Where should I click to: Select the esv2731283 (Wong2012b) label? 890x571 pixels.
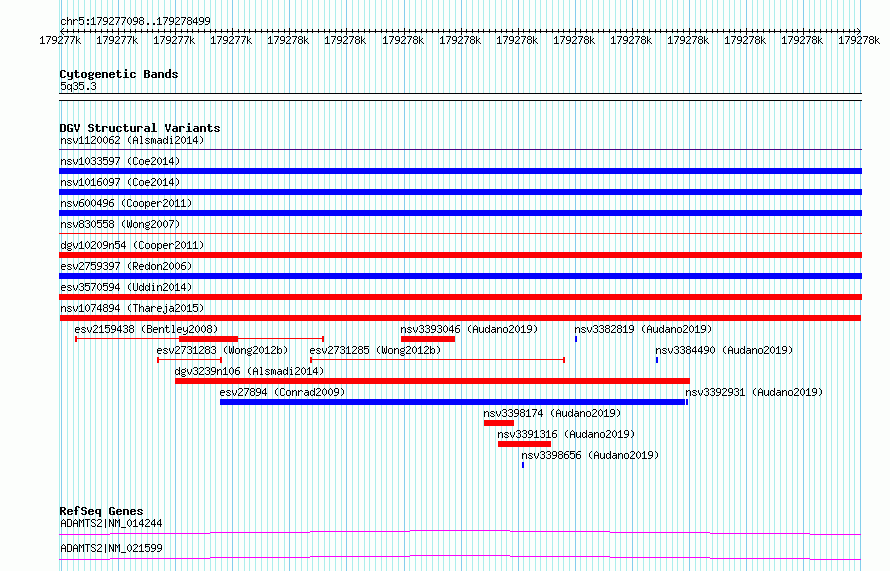(x=222, y=350)
